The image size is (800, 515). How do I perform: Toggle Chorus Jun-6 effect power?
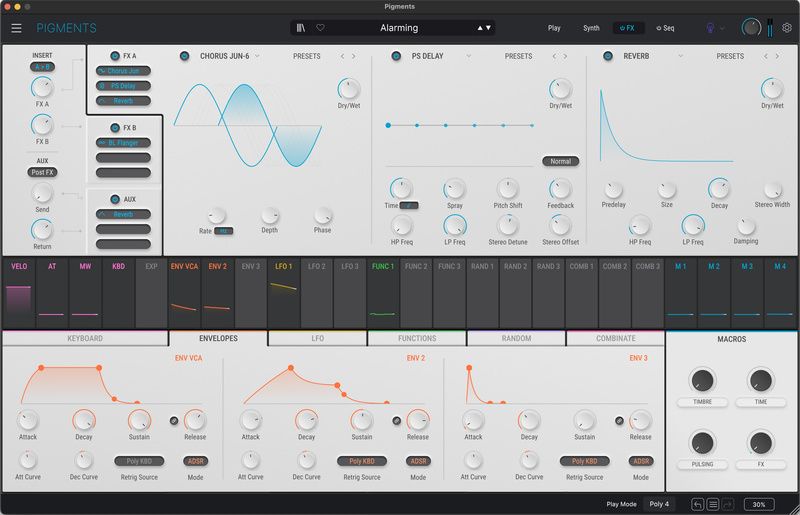click(184, 56)
